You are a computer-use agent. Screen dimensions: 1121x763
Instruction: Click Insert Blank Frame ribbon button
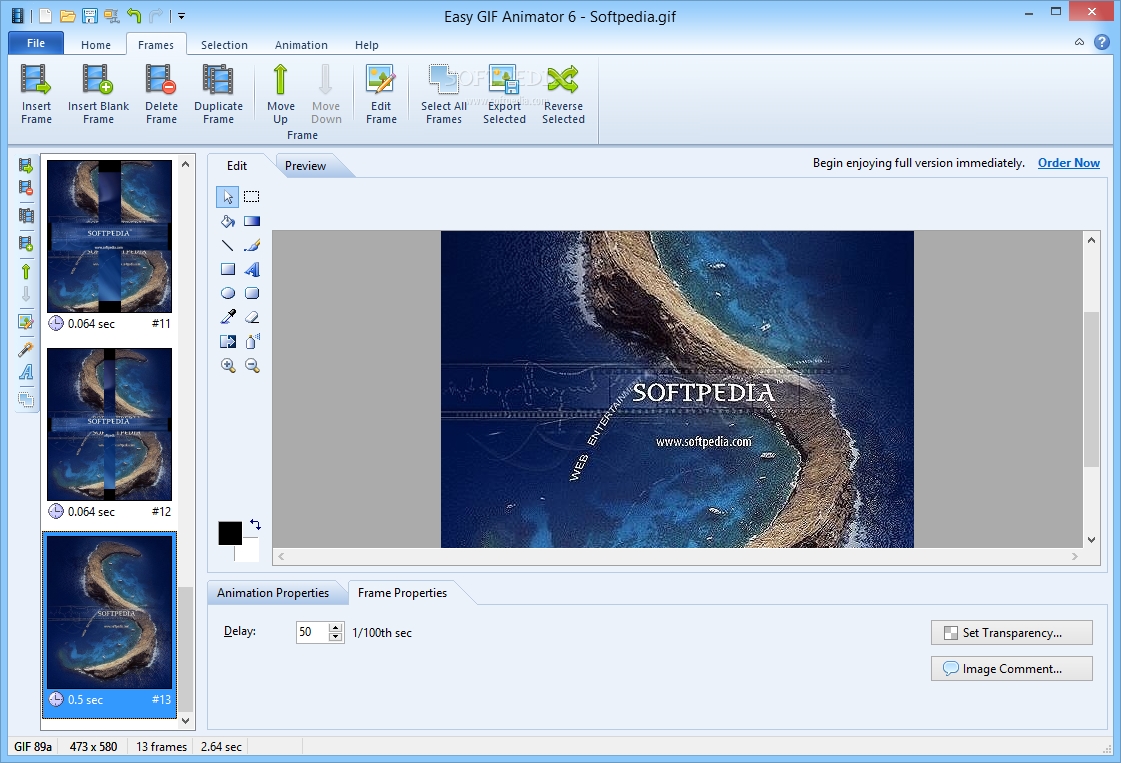[98, 94]
